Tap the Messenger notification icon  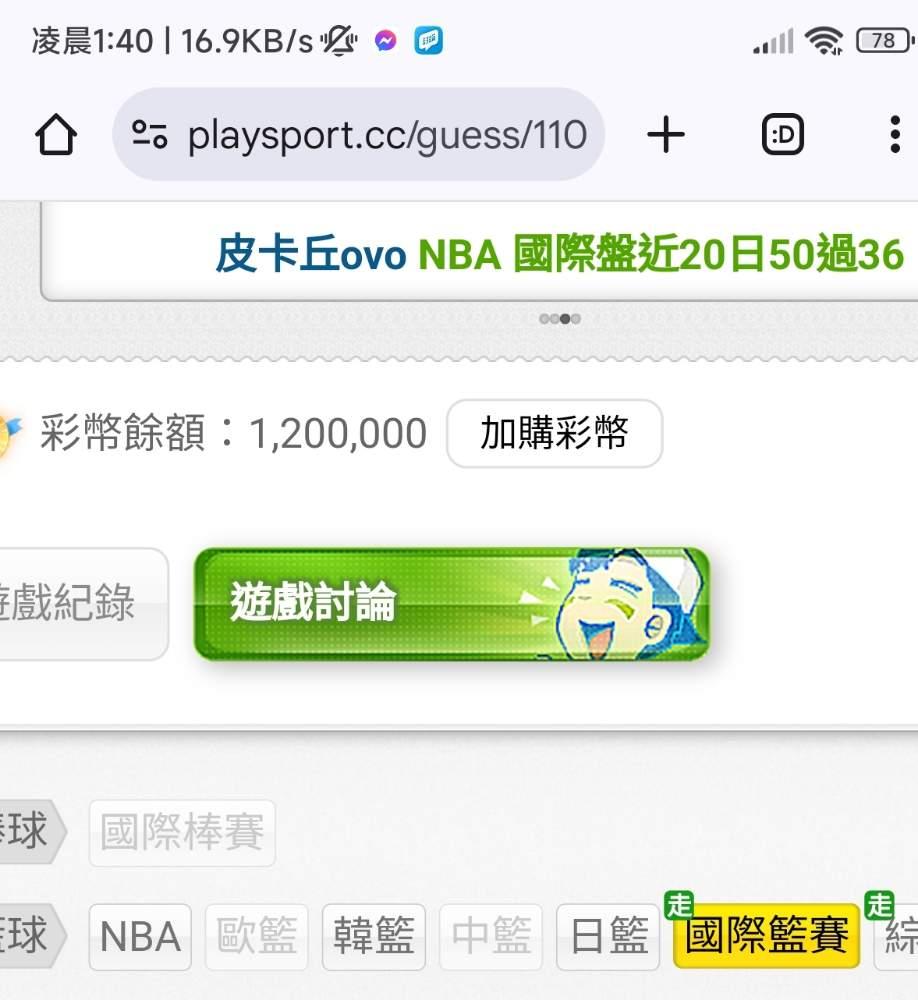click(385, 41)
